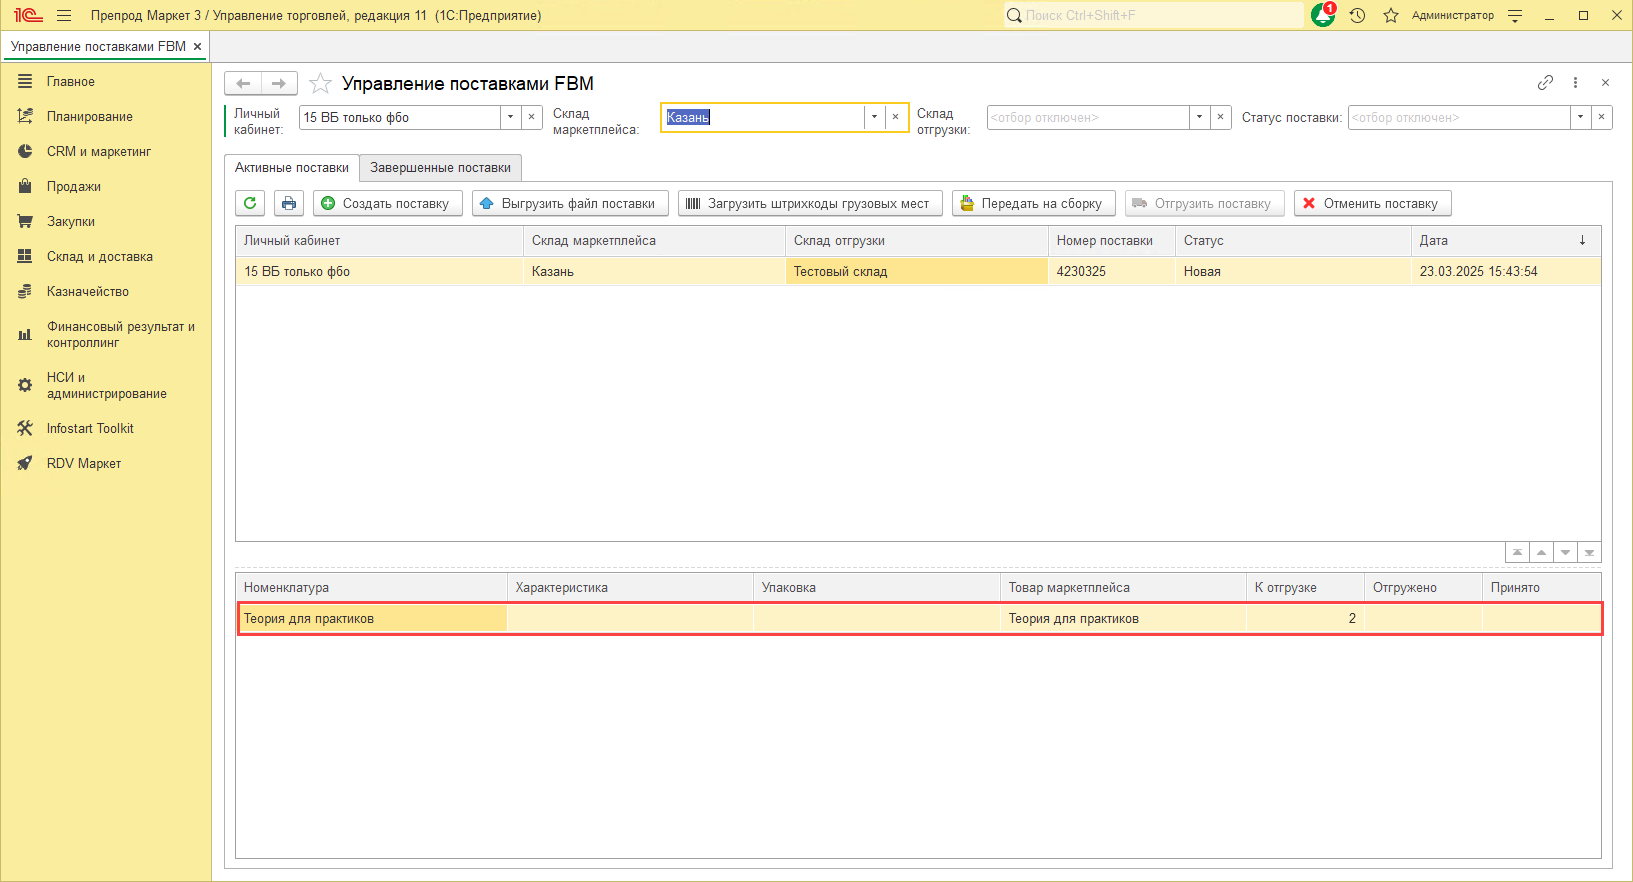Open НСИ и администрирование section

(x=106, y=385)
